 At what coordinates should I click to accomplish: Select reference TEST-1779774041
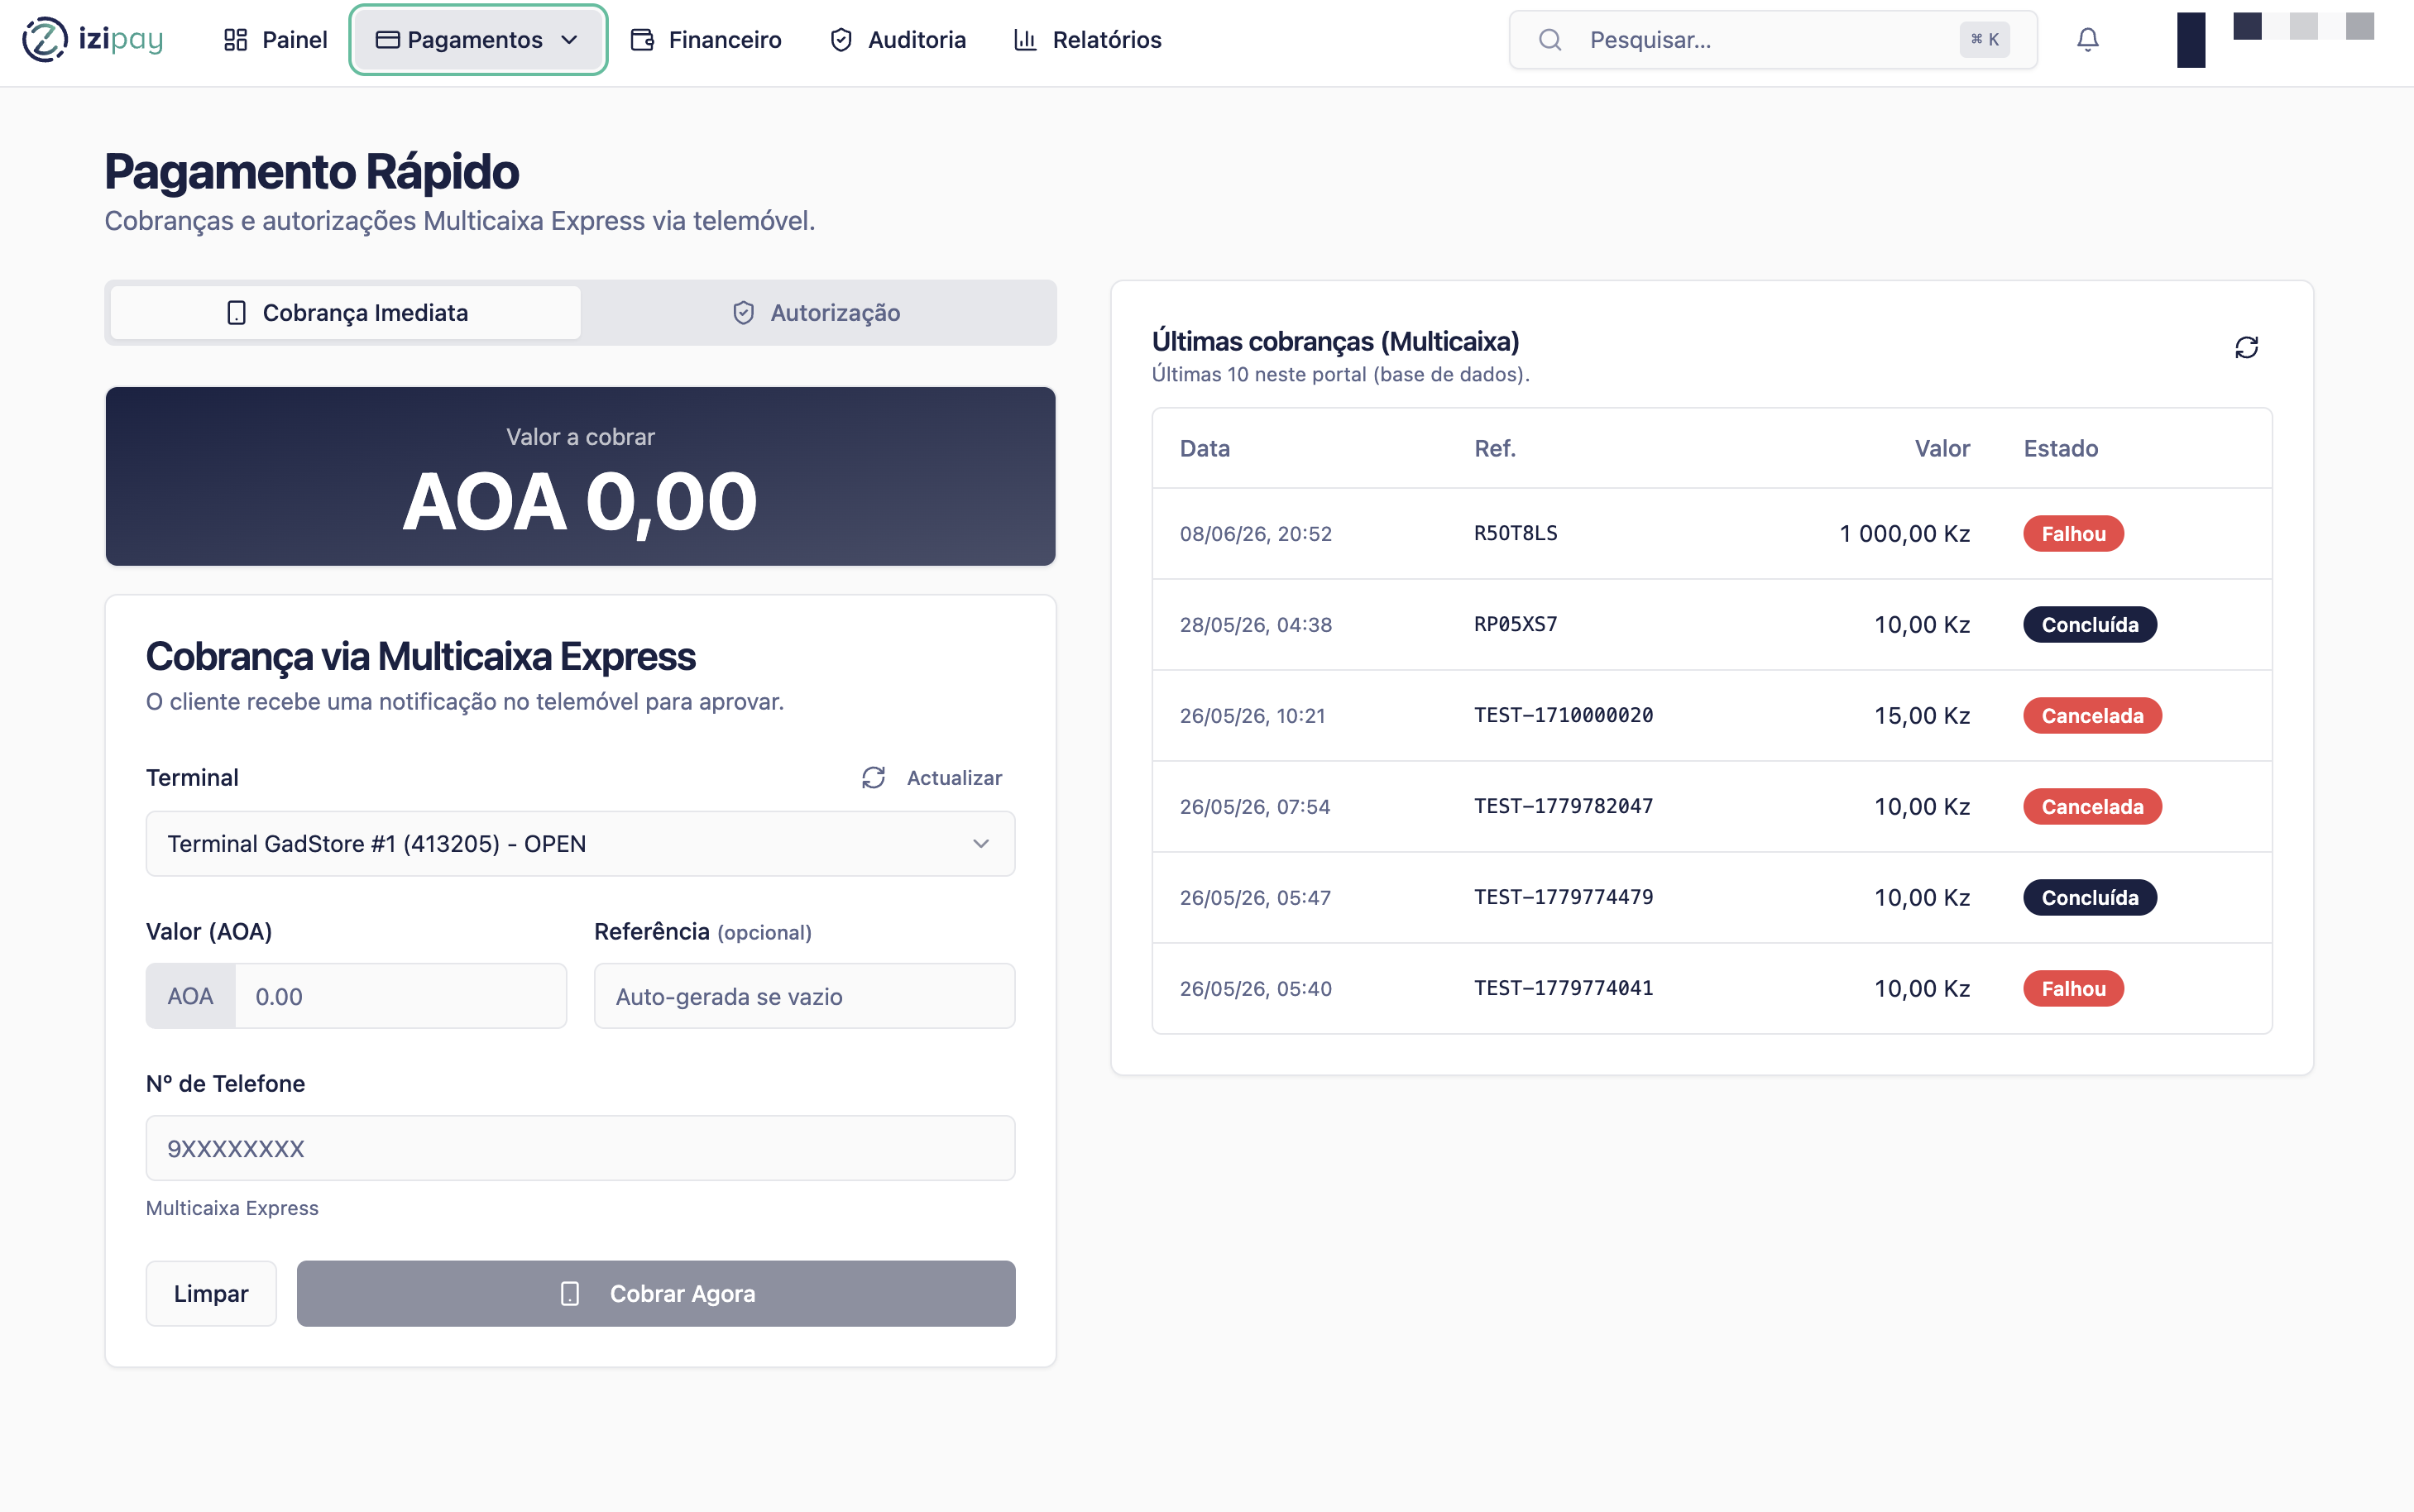click(1564, 988)
